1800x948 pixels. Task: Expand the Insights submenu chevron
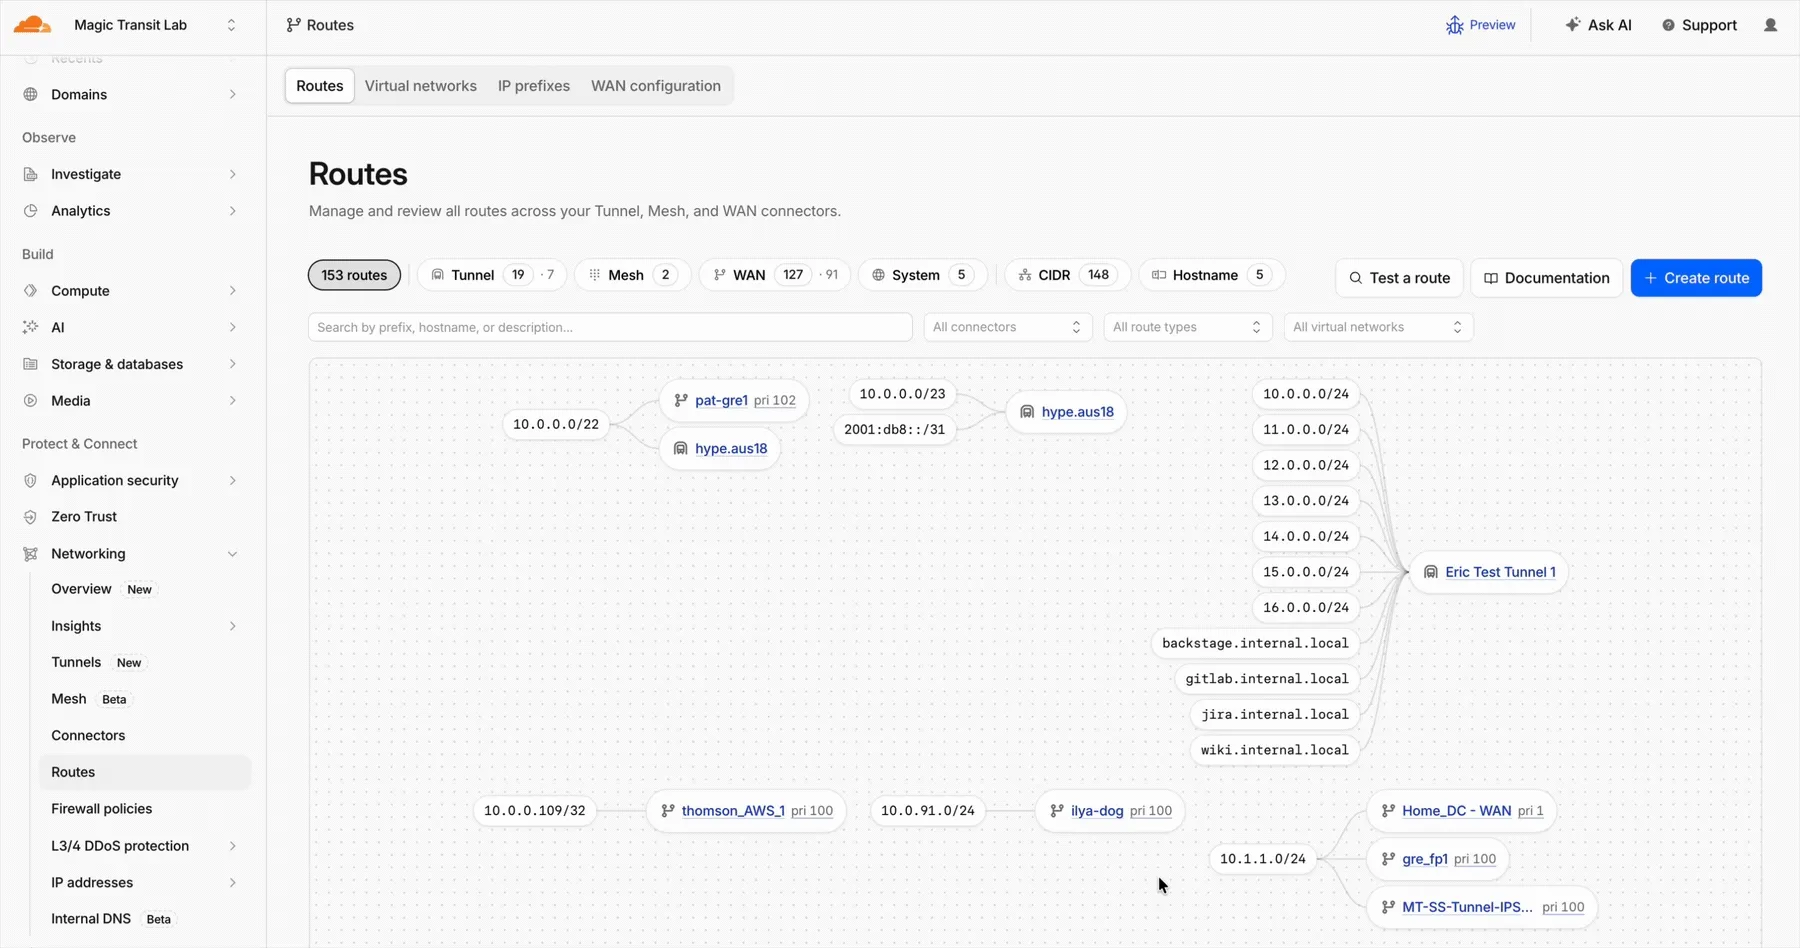[x=232, y=626]
